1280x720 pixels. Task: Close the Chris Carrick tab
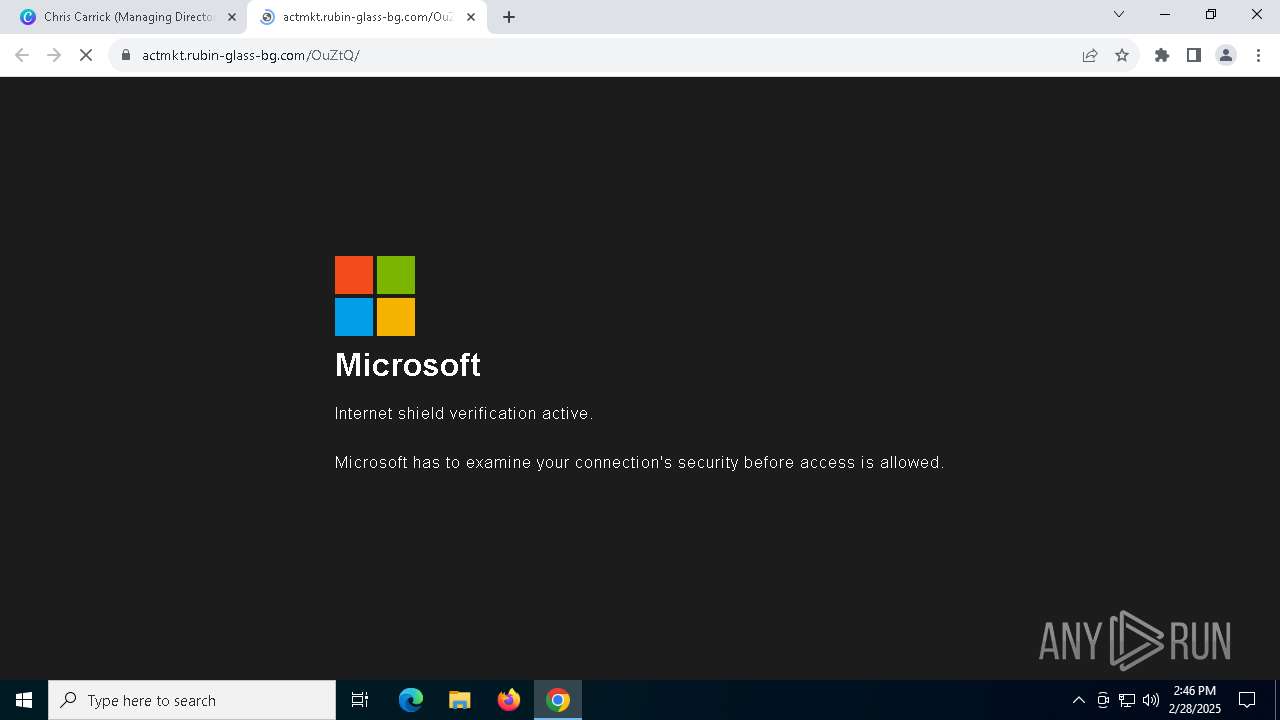tap(232, 17)
